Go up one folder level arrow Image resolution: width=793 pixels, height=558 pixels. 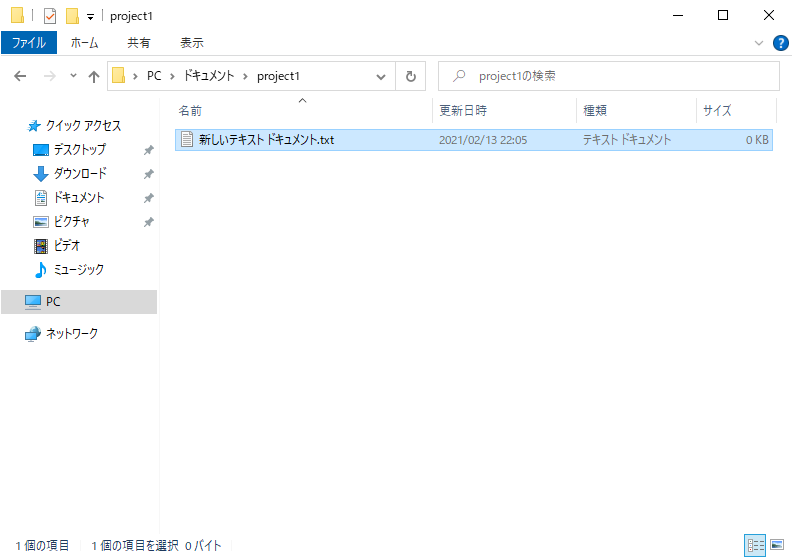click(94, 76)
